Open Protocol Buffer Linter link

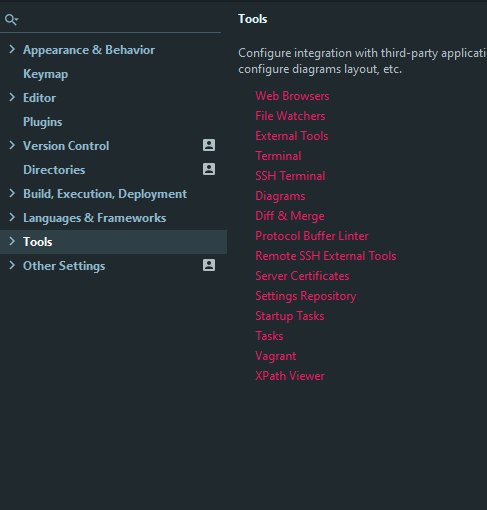(312, 236)
